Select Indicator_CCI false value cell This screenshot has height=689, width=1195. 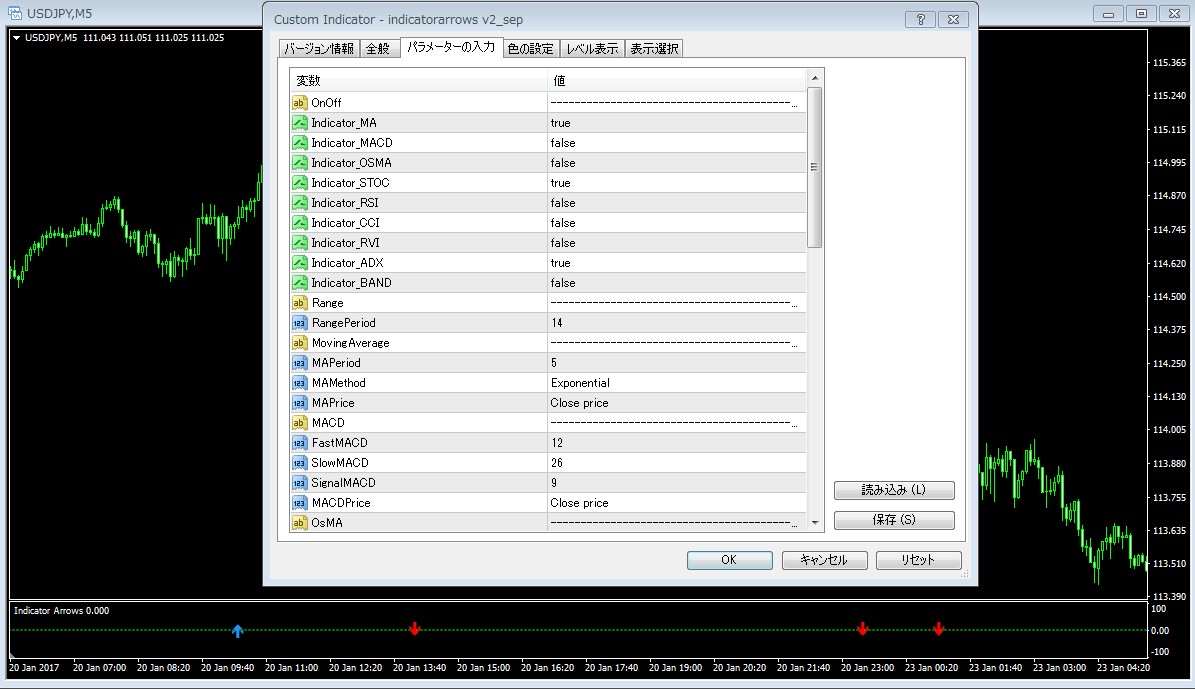tap(677, 223)
